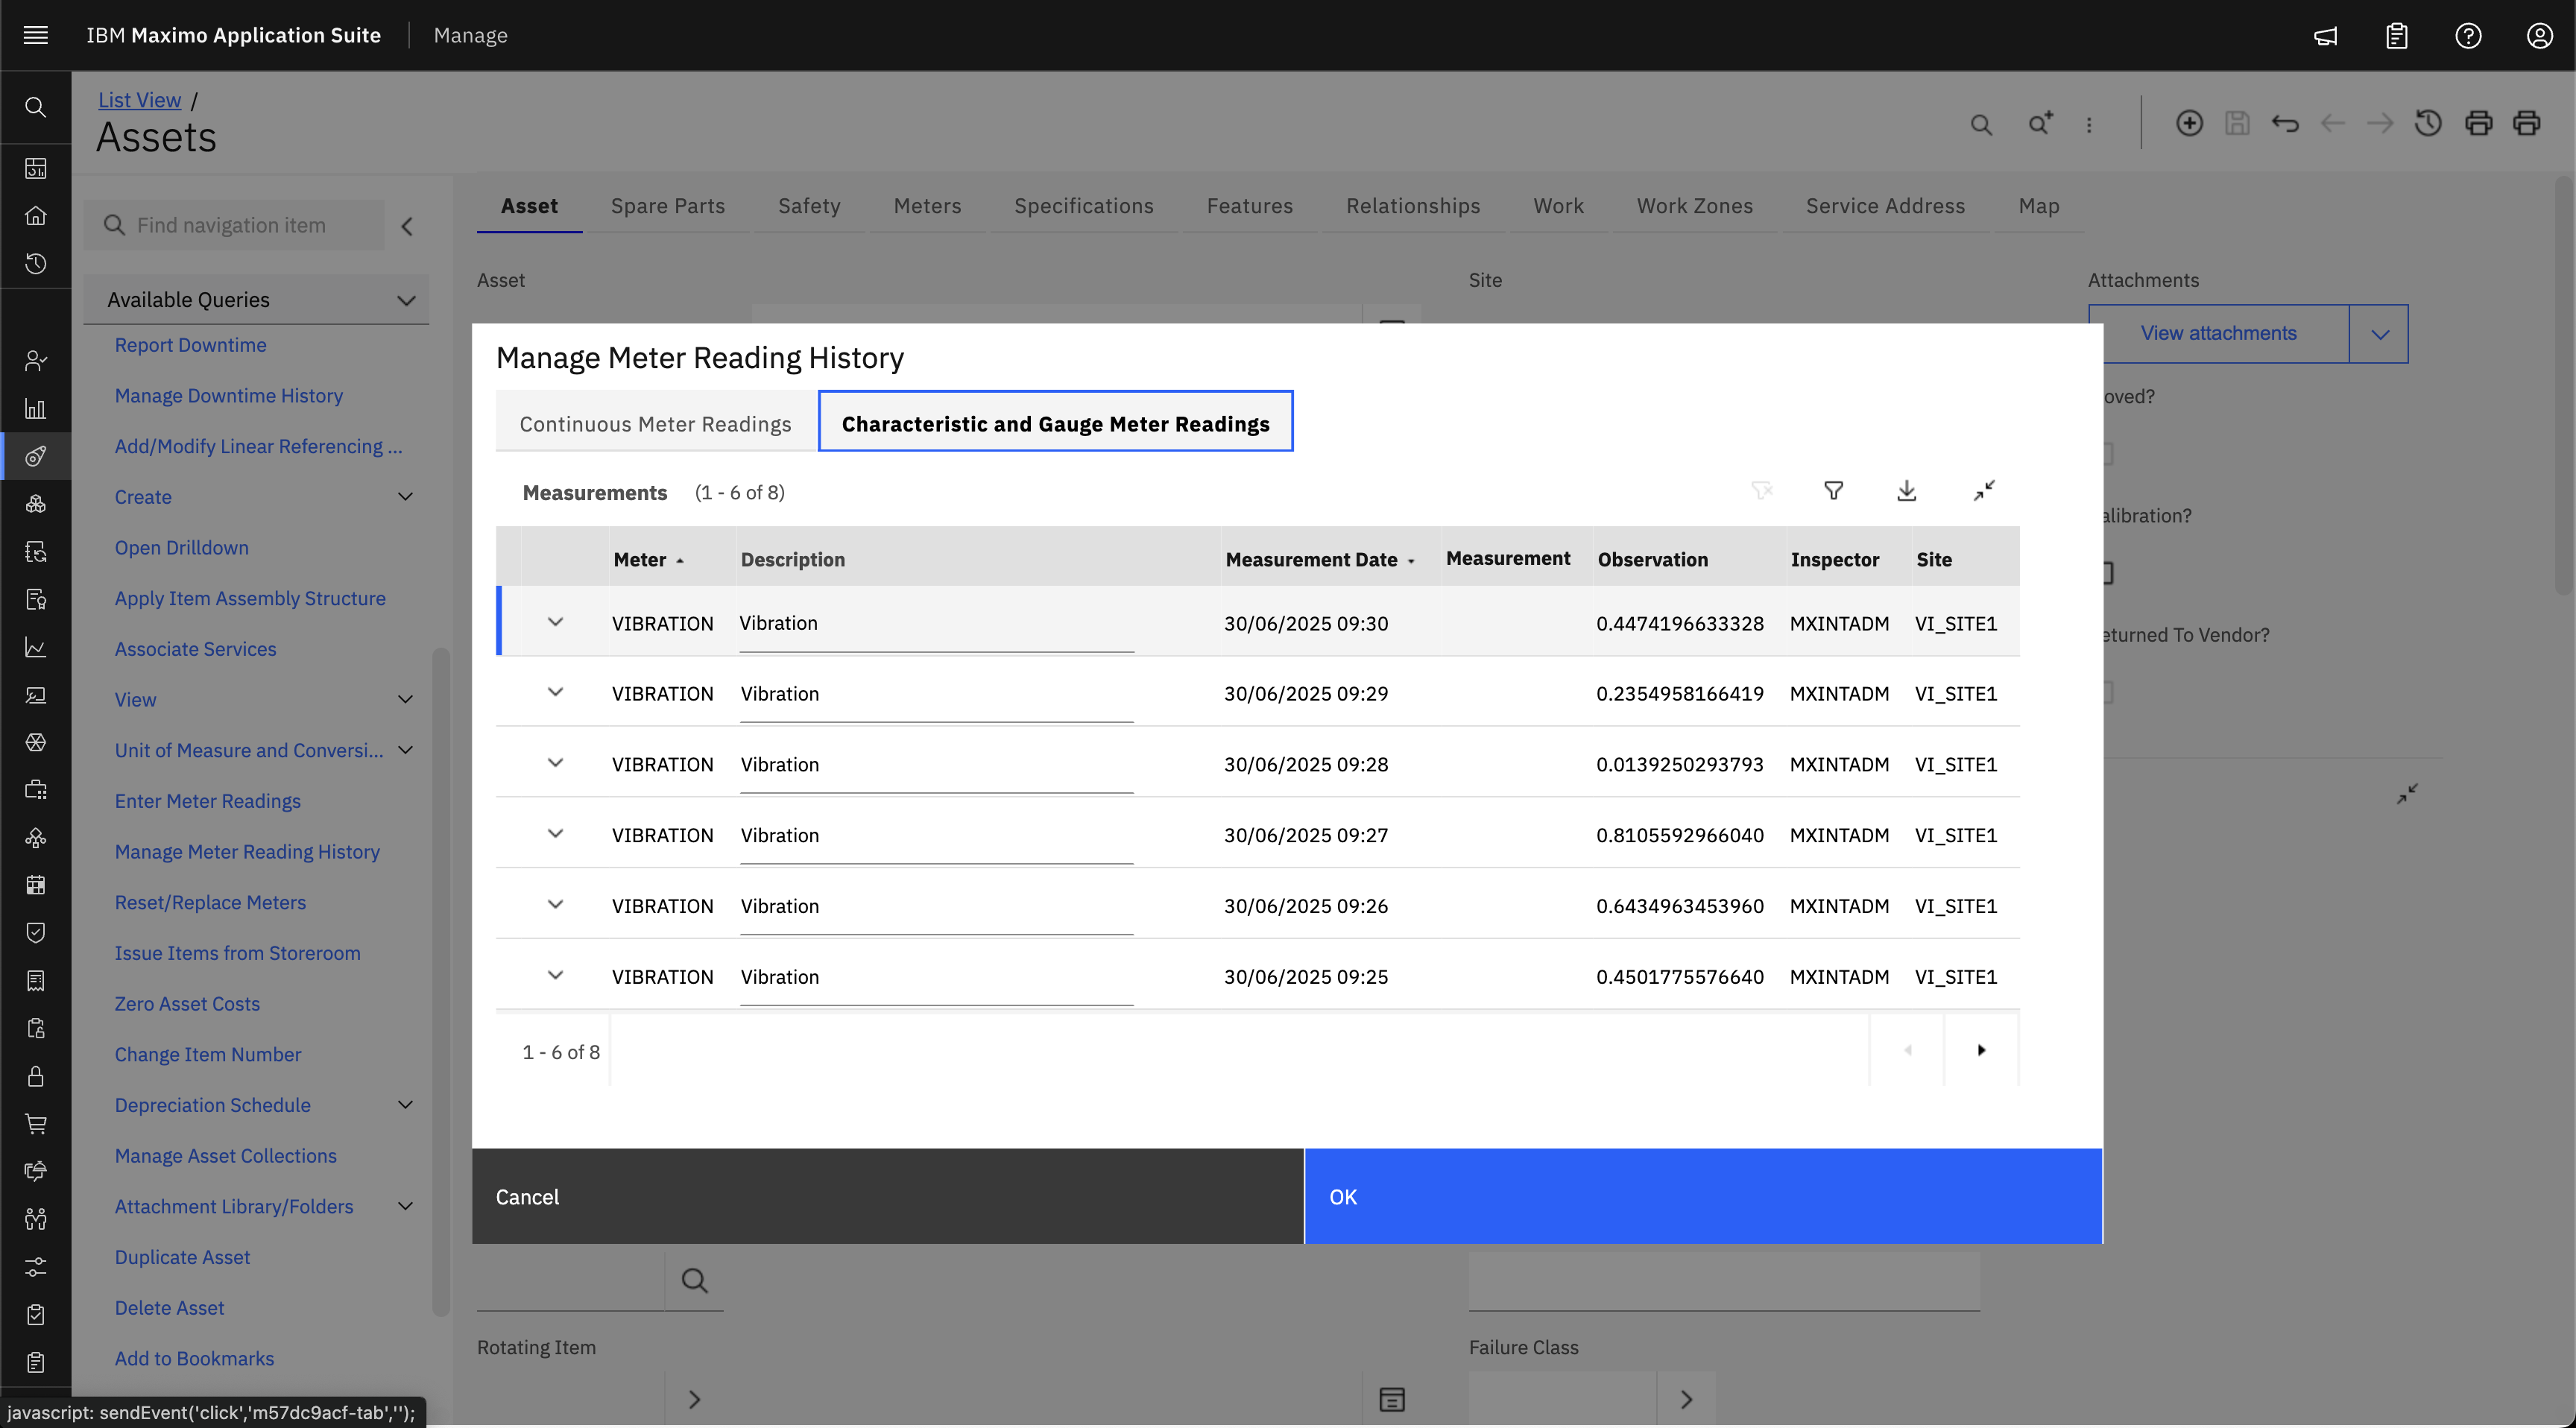Open the user profile icon
This screenshot has width=2576, height=1428.
[2540, 36]
